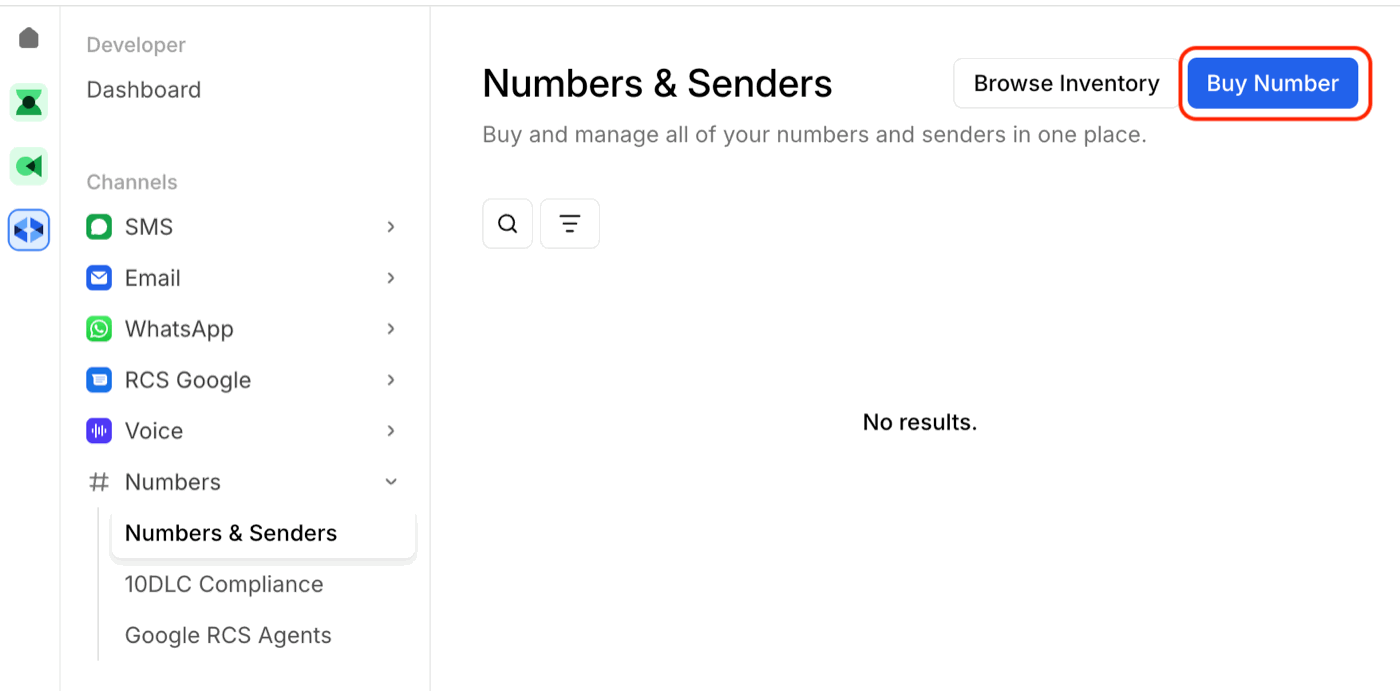Open Google RCS Agents page
The width and height of the screenshot is (1400, 691).
click(228, 635)
